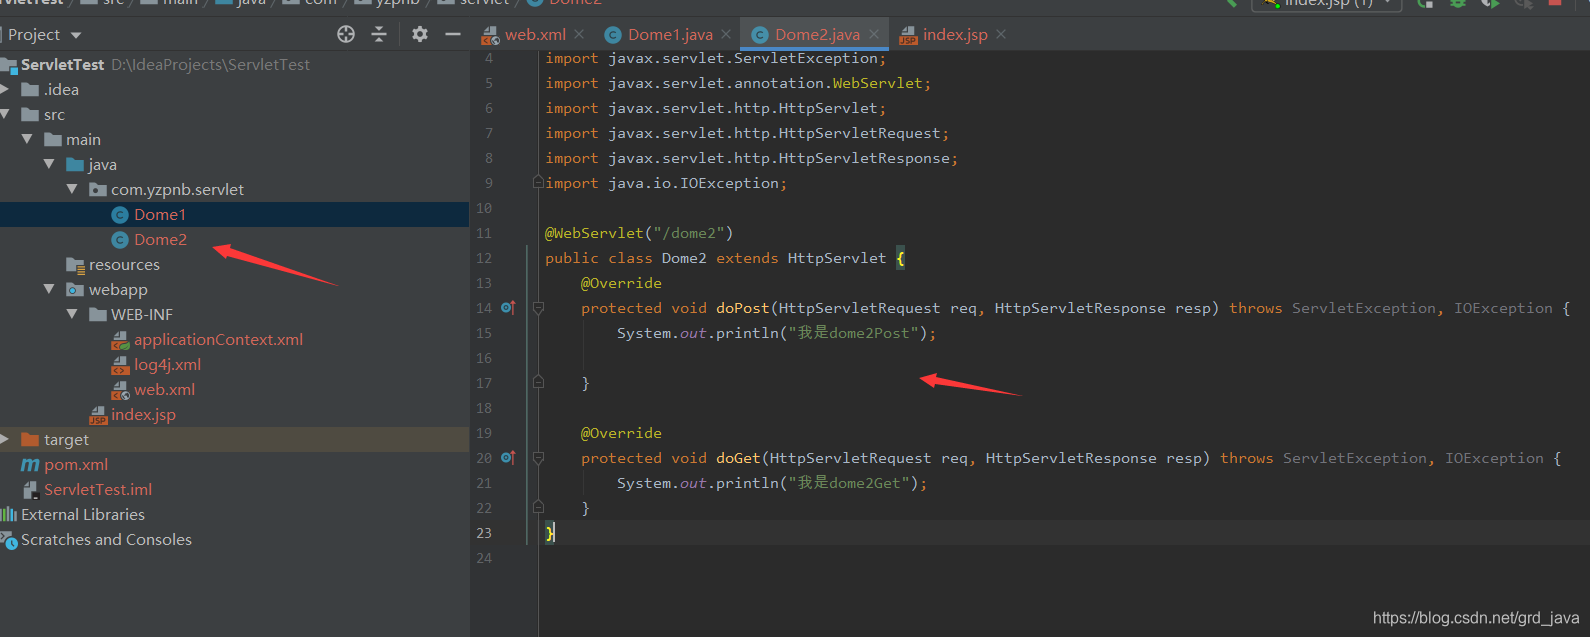Click the Maven pom.xml icon

(x=30, y=464)
